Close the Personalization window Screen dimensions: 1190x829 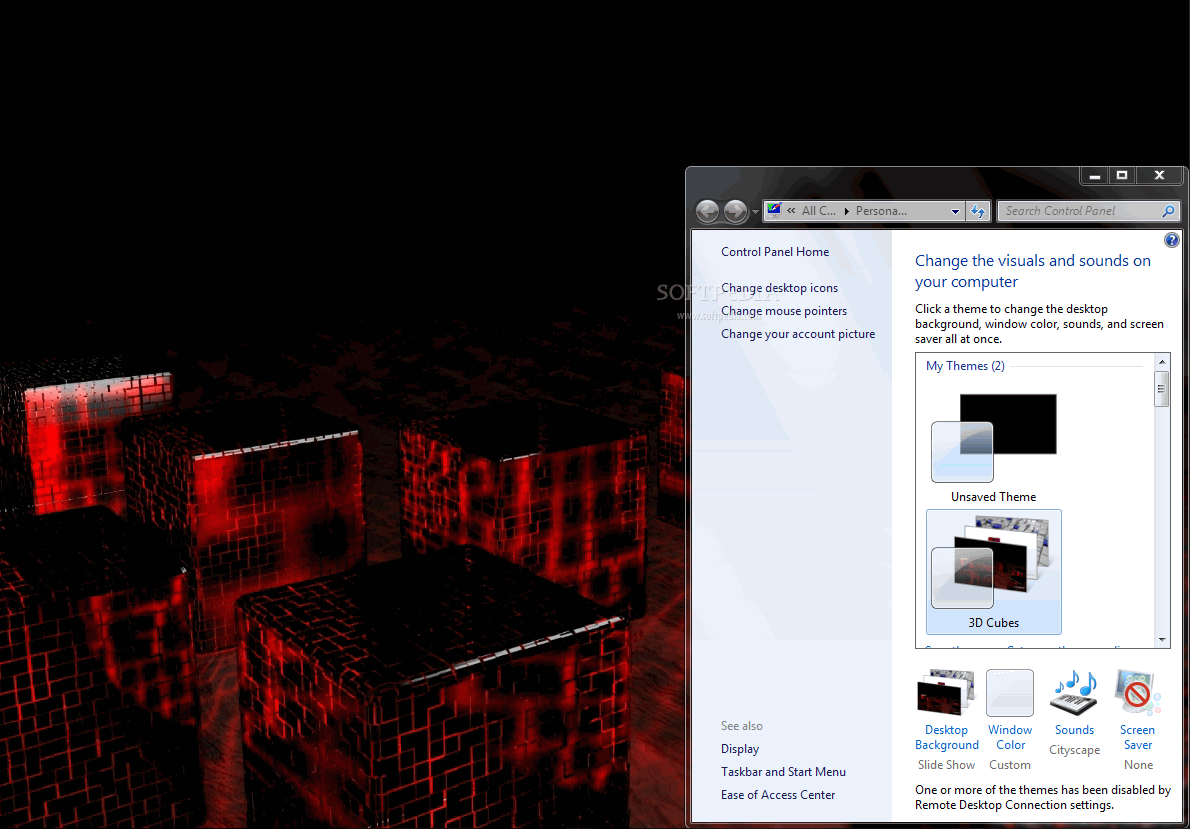pos(1159,175)
